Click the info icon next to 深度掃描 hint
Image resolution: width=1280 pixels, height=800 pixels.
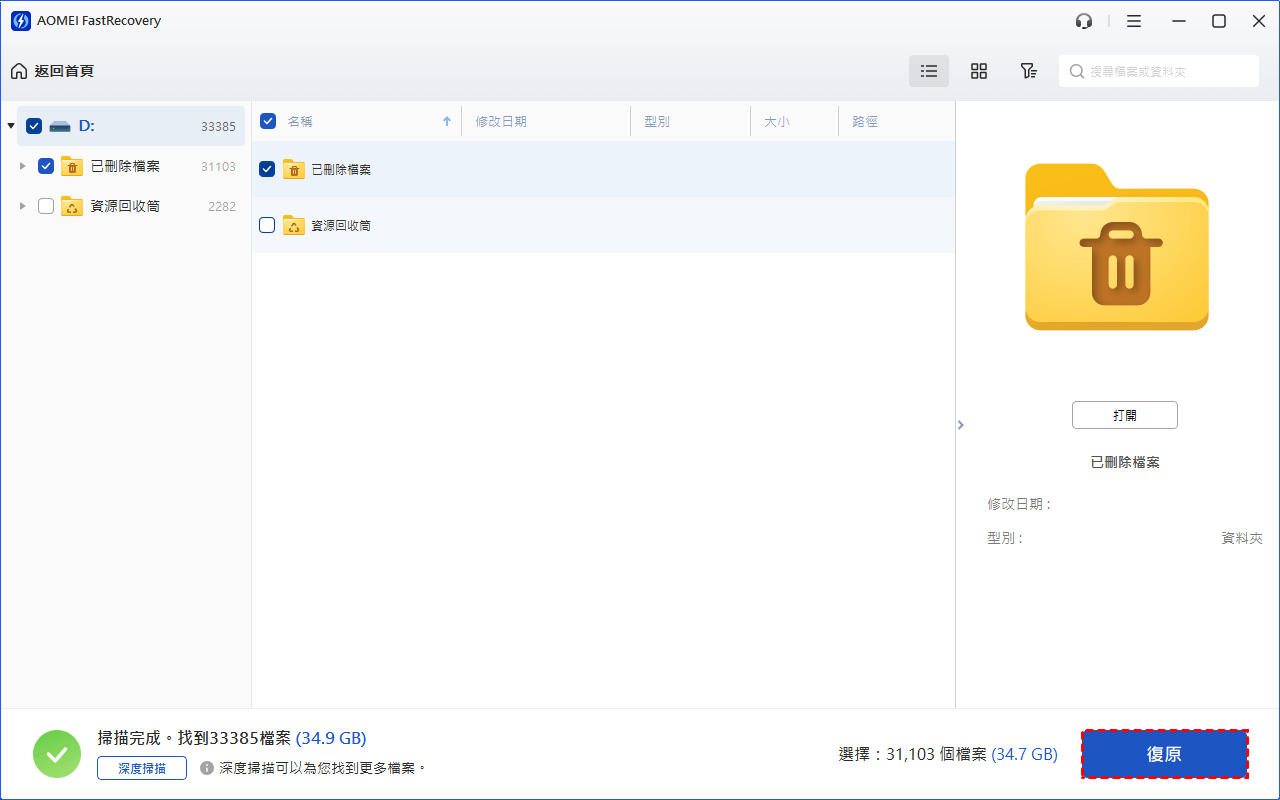tap(207, 768)
